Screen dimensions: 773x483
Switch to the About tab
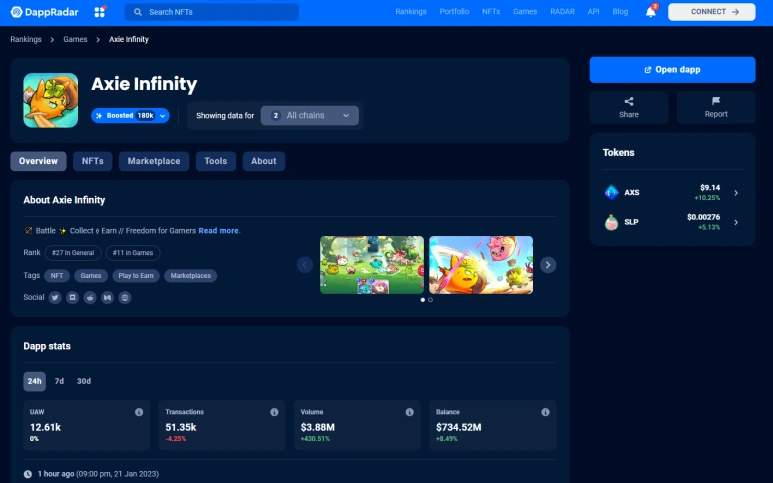pos(264,161)
